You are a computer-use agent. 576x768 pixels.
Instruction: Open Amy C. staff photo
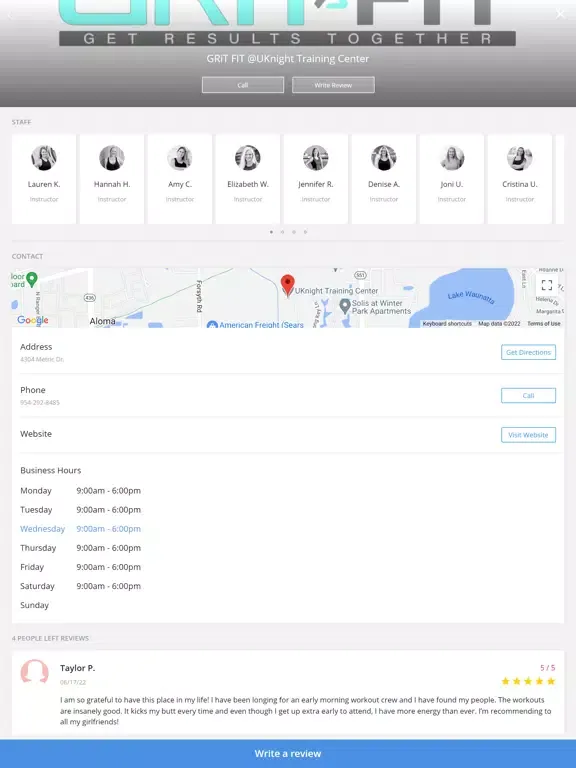coord(180,158)
